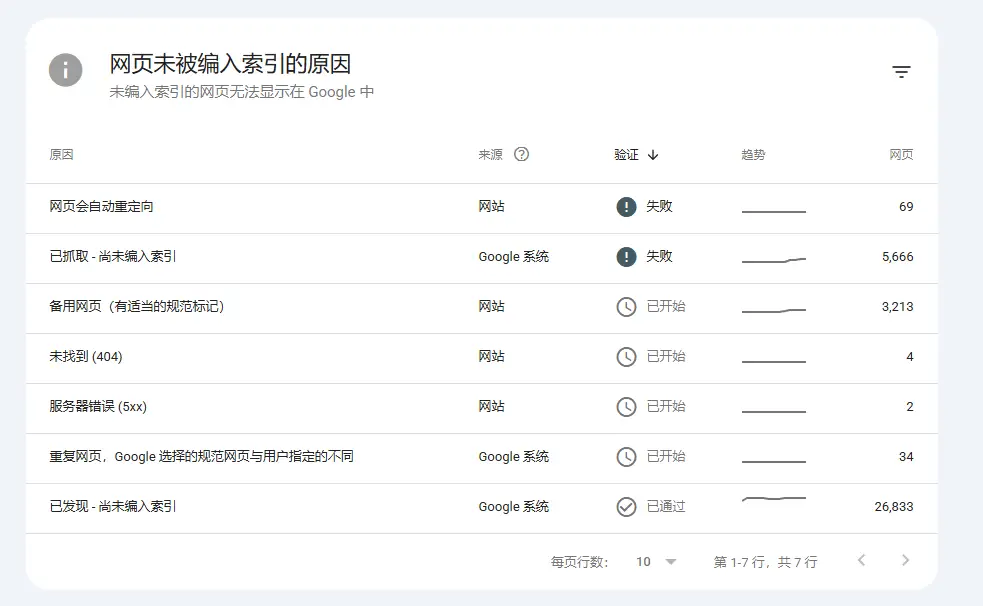
Task: Open the 服务器错误 (5xx) row
Action: (x=481, y=409)
